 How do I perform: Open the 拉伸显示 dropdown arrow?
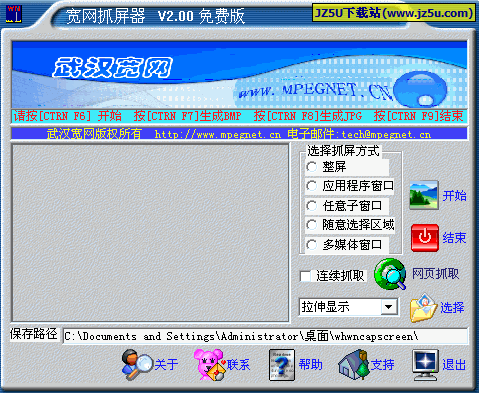pos(389,307)
